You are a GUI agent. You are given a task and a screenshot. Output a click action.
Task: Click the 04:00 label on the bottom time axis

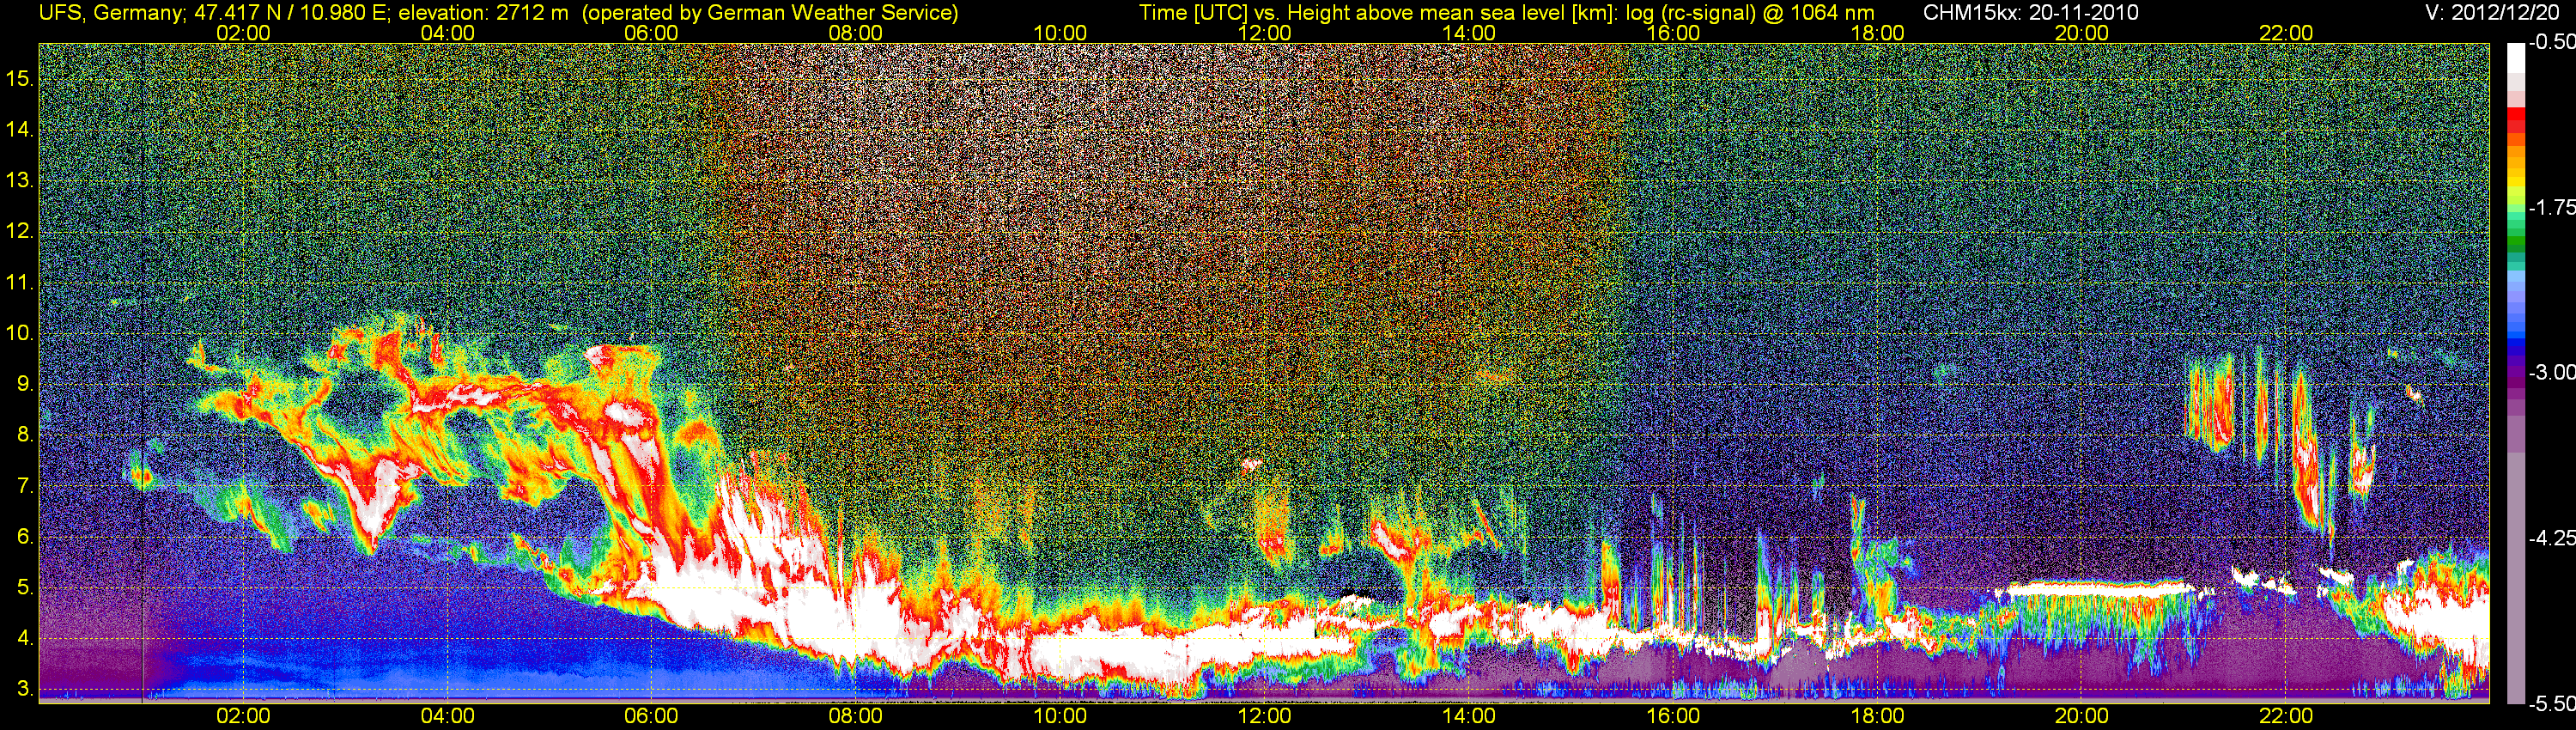(x=447, y=716)
